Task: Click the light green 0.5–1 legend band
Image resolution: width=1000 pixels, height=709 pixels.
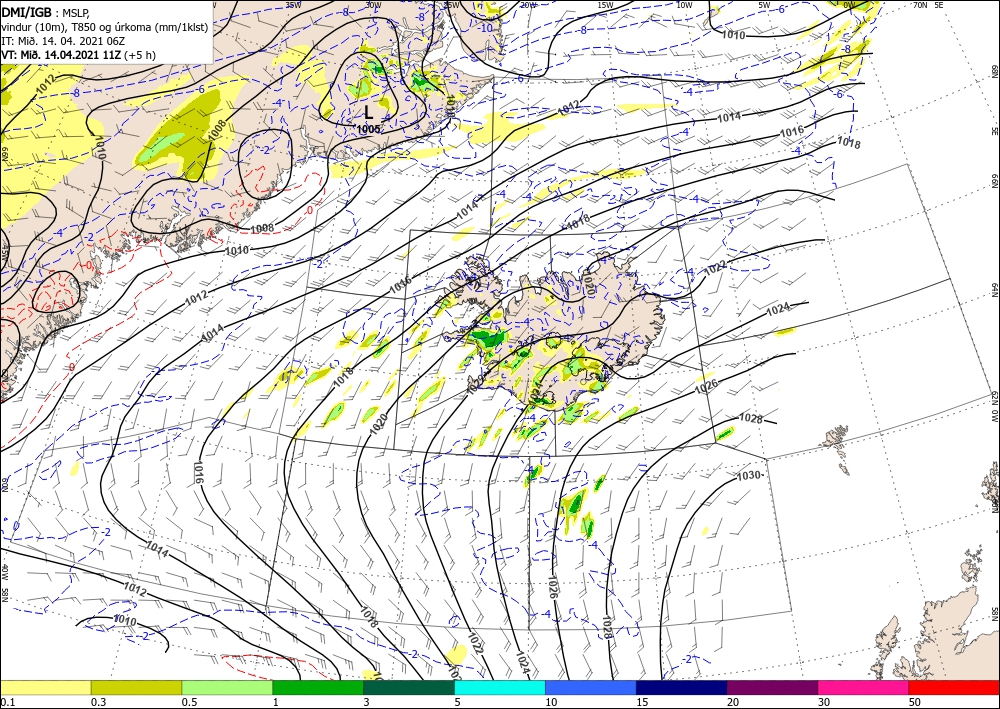Action: pos(227,687)
